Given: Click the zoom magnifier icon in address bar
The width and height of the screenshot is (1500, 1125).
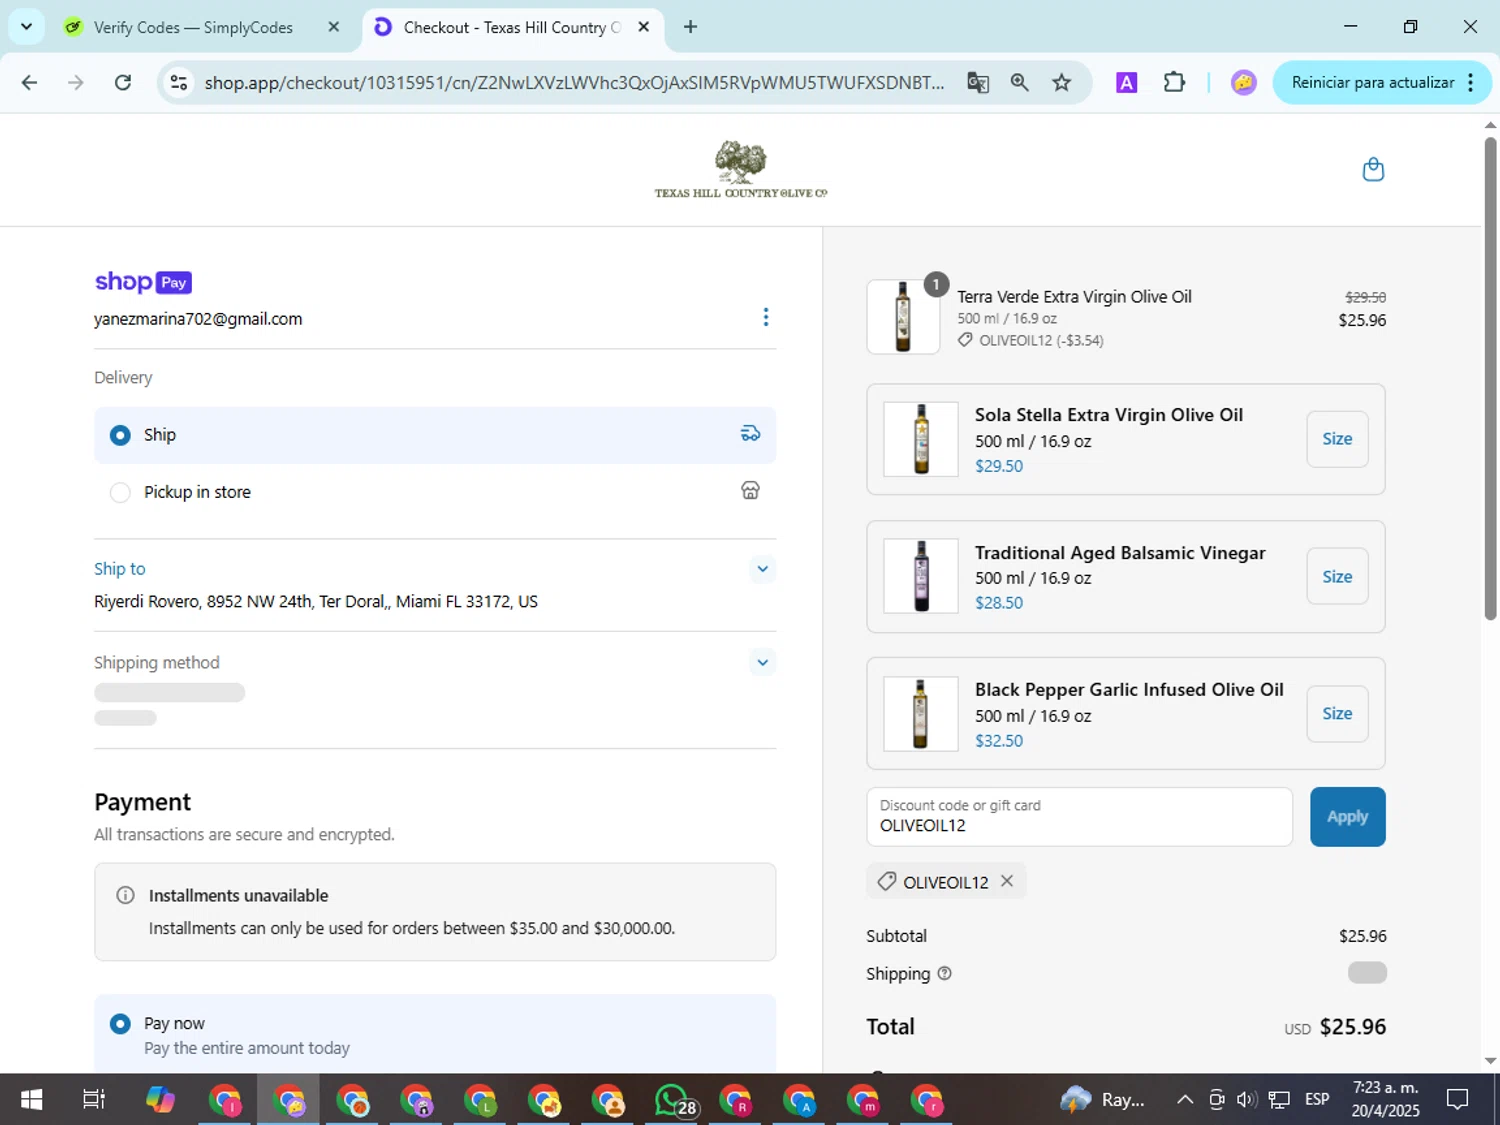Looking at the screenshot, I should tap(1019, 83).
